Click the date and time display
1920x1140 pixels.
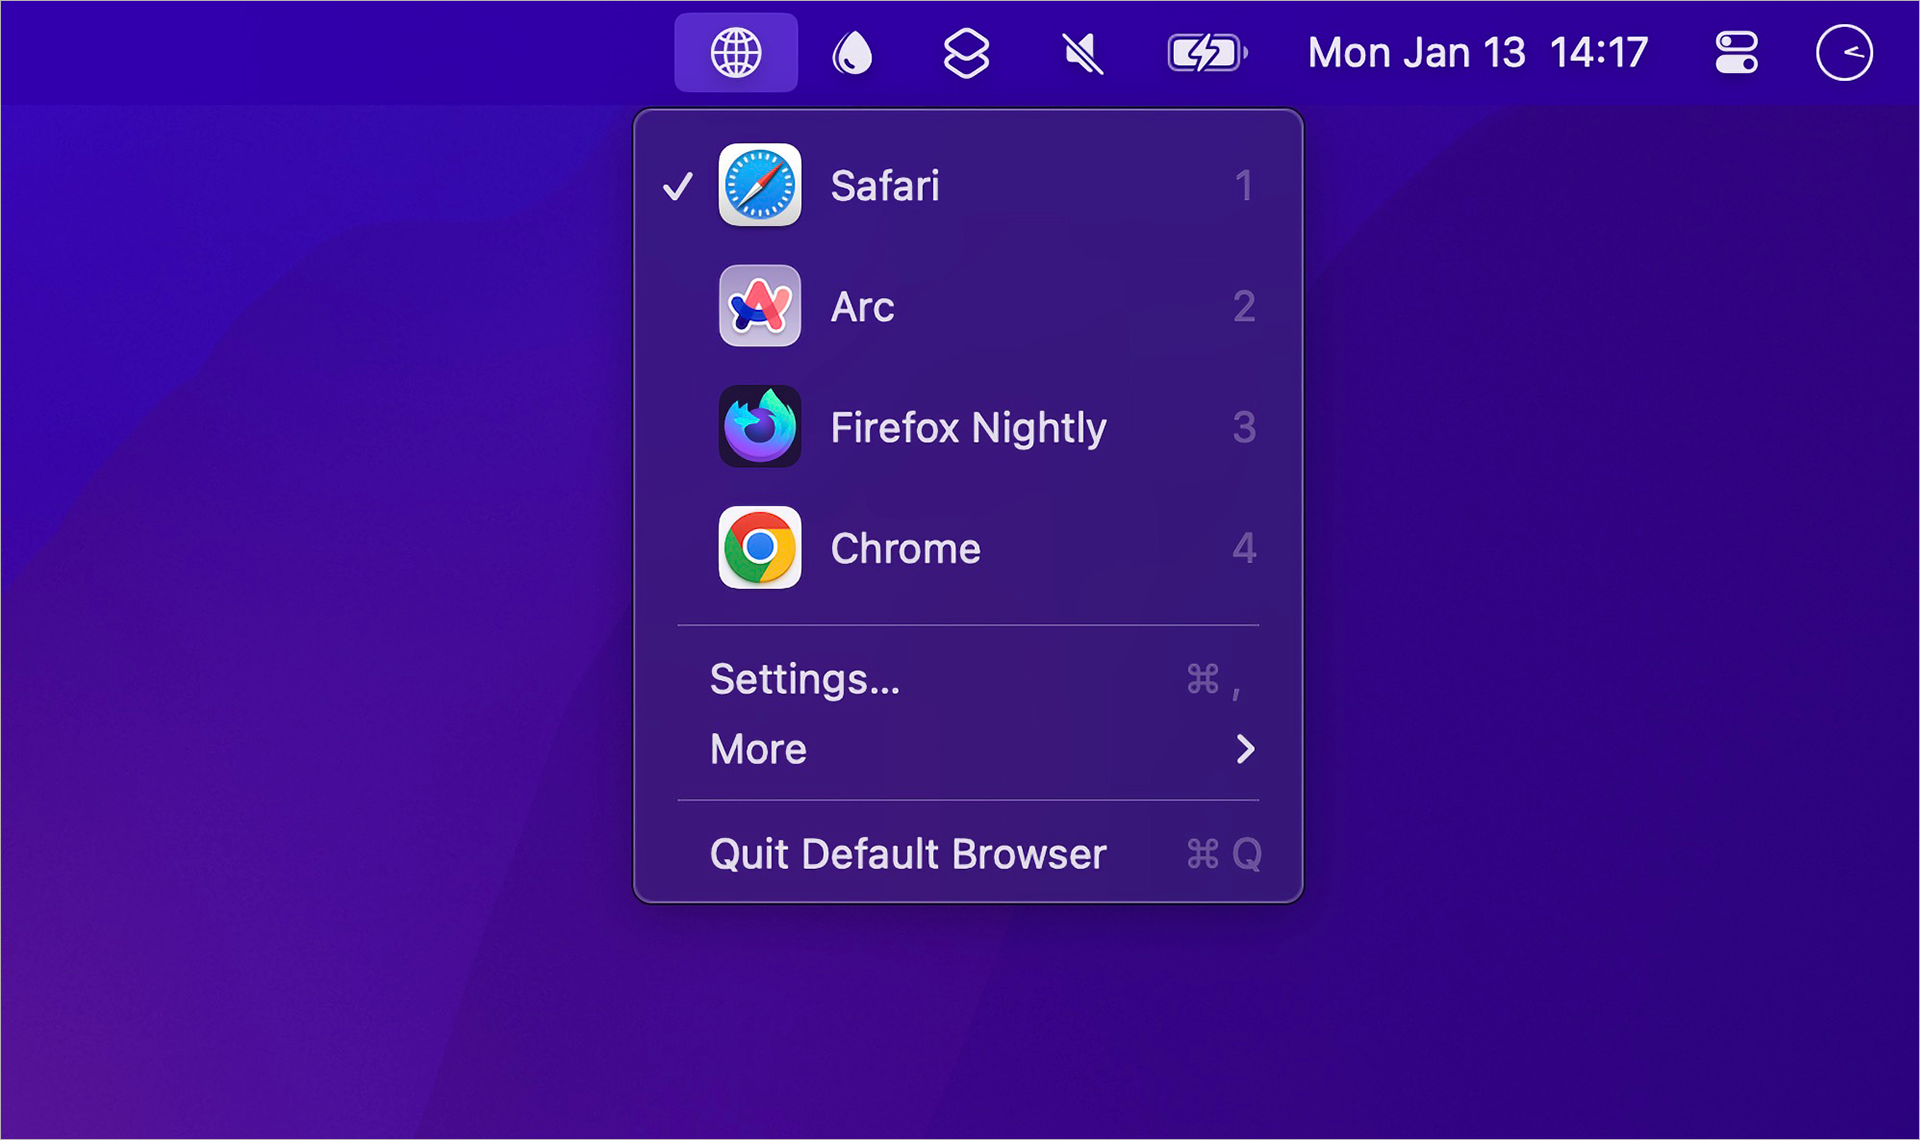(1477, 53)
